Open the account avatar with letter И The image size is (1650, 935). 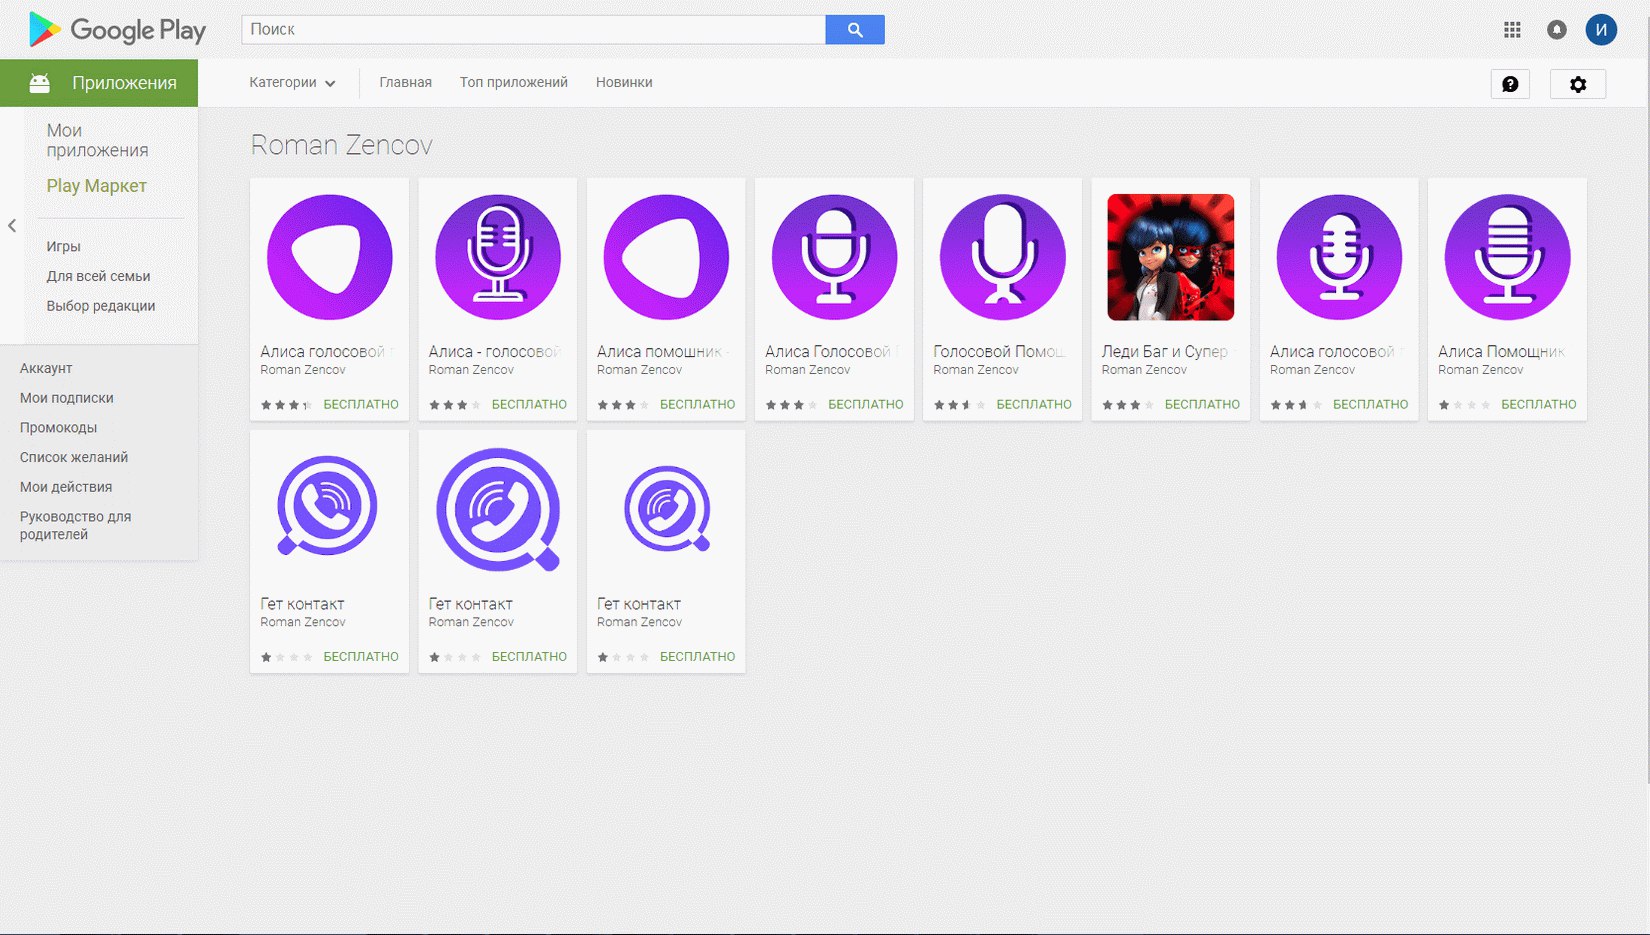(x=1601, y=30)
